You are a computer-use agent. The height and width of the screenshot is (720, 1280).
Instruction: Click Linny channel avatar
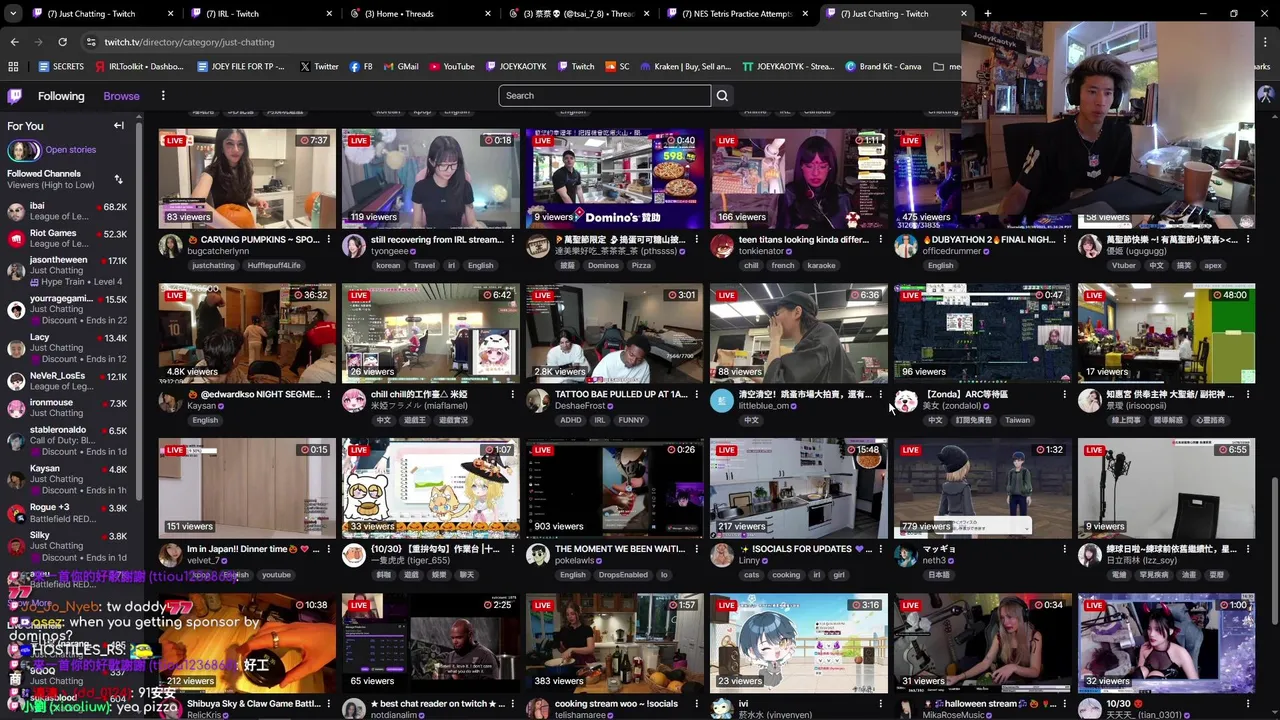pyautogui.click(x=722, y=556)
